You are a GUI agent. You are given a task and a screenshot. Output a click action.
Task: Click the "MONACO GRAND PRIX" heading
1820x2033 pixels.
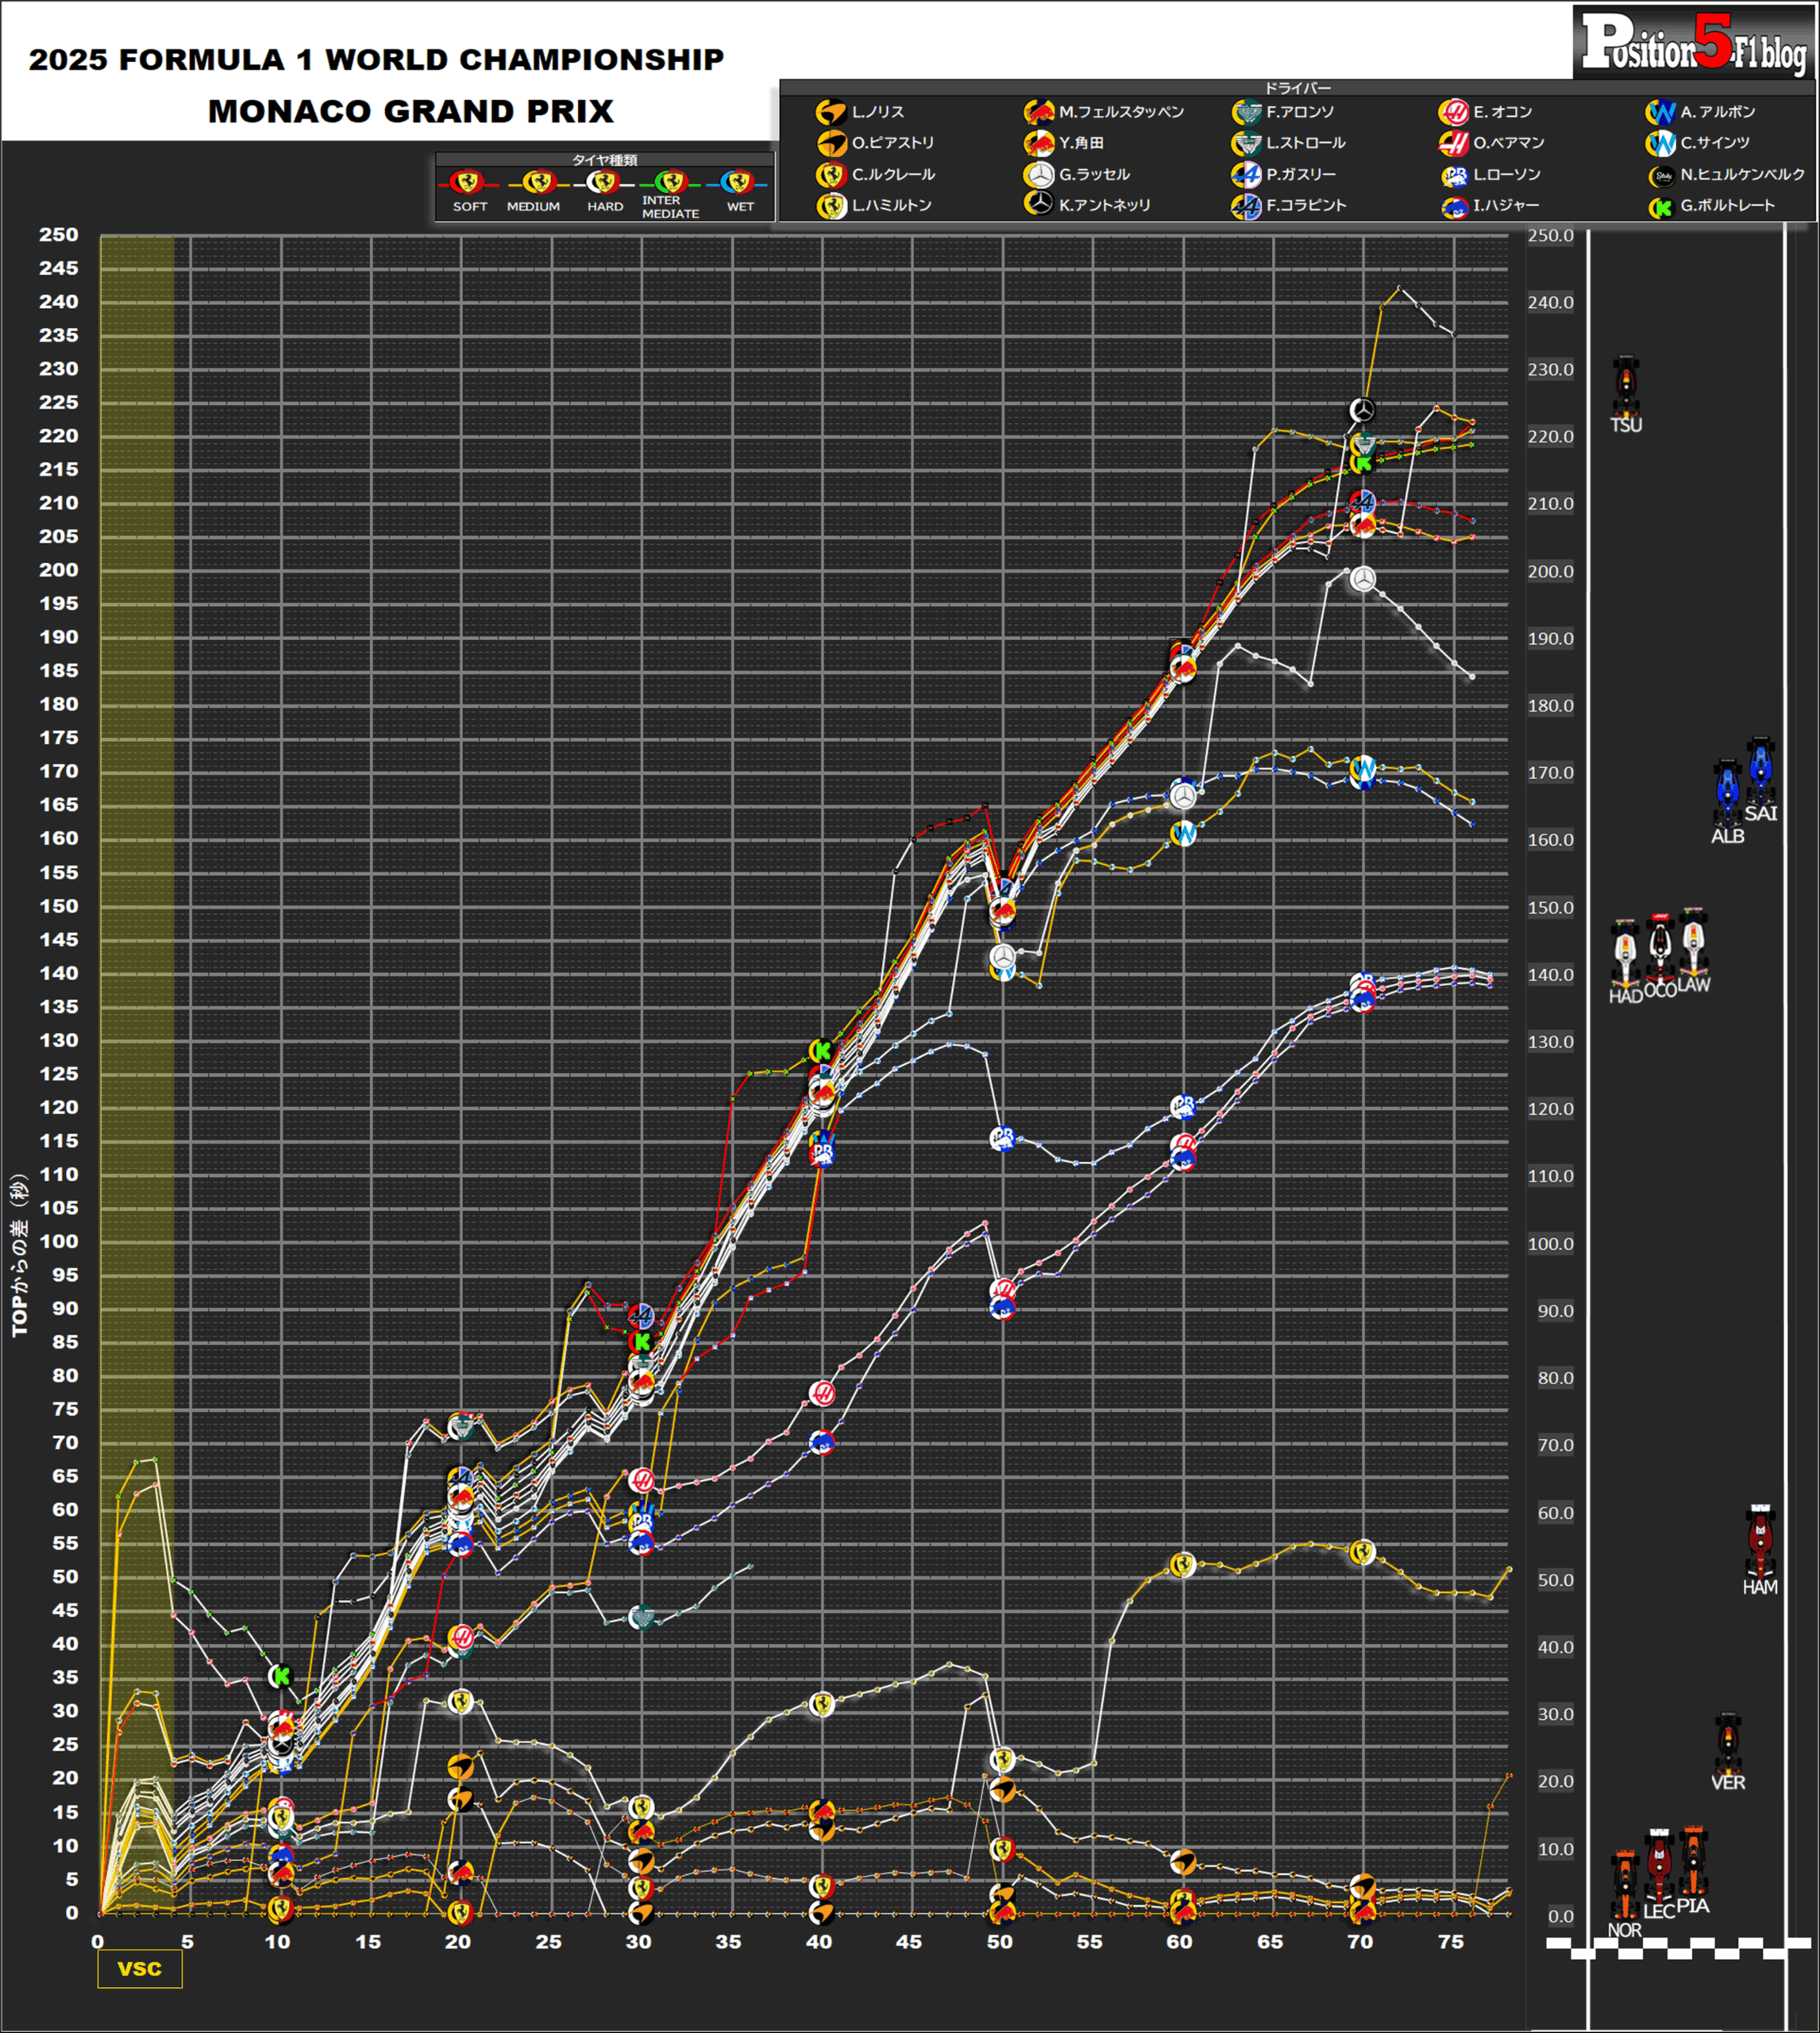[x=410, y=111]
